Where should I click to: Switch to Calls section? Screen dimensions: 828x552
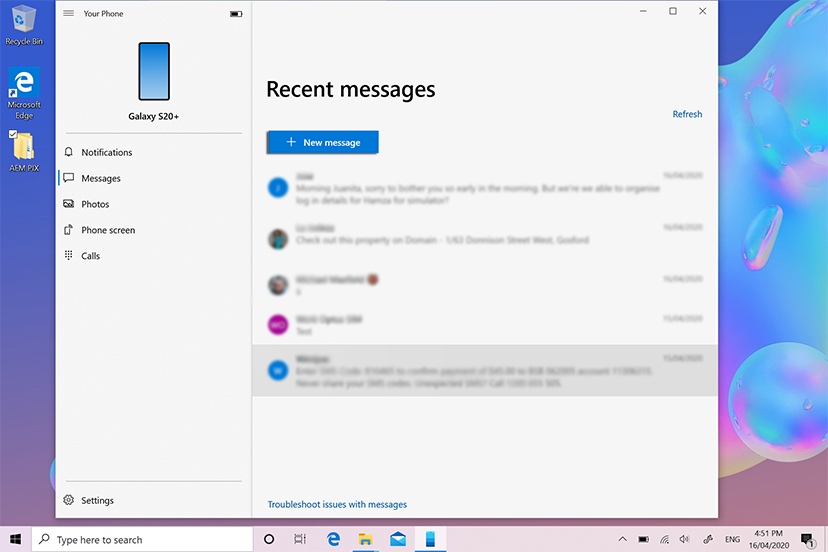click(x=153, y=256)
